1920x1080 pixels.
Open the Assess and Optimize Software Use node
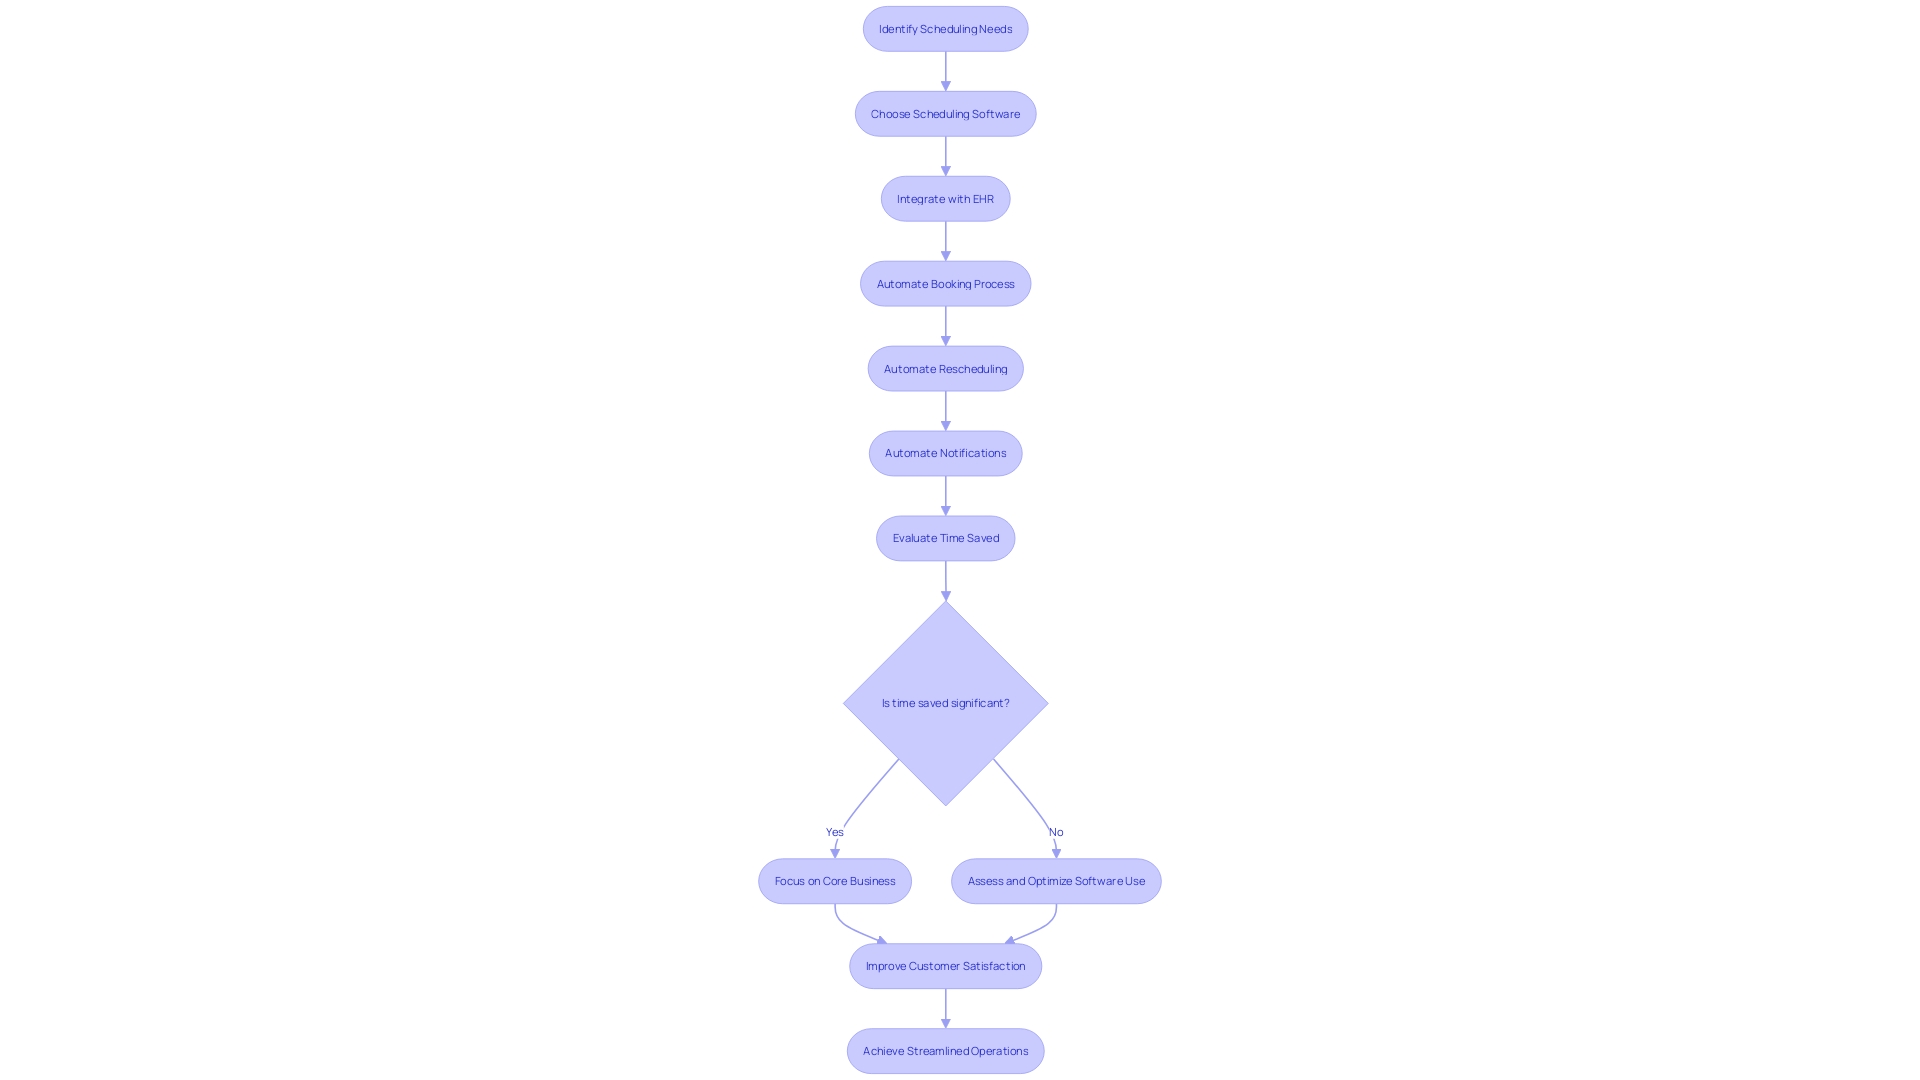pos(1056,881)
